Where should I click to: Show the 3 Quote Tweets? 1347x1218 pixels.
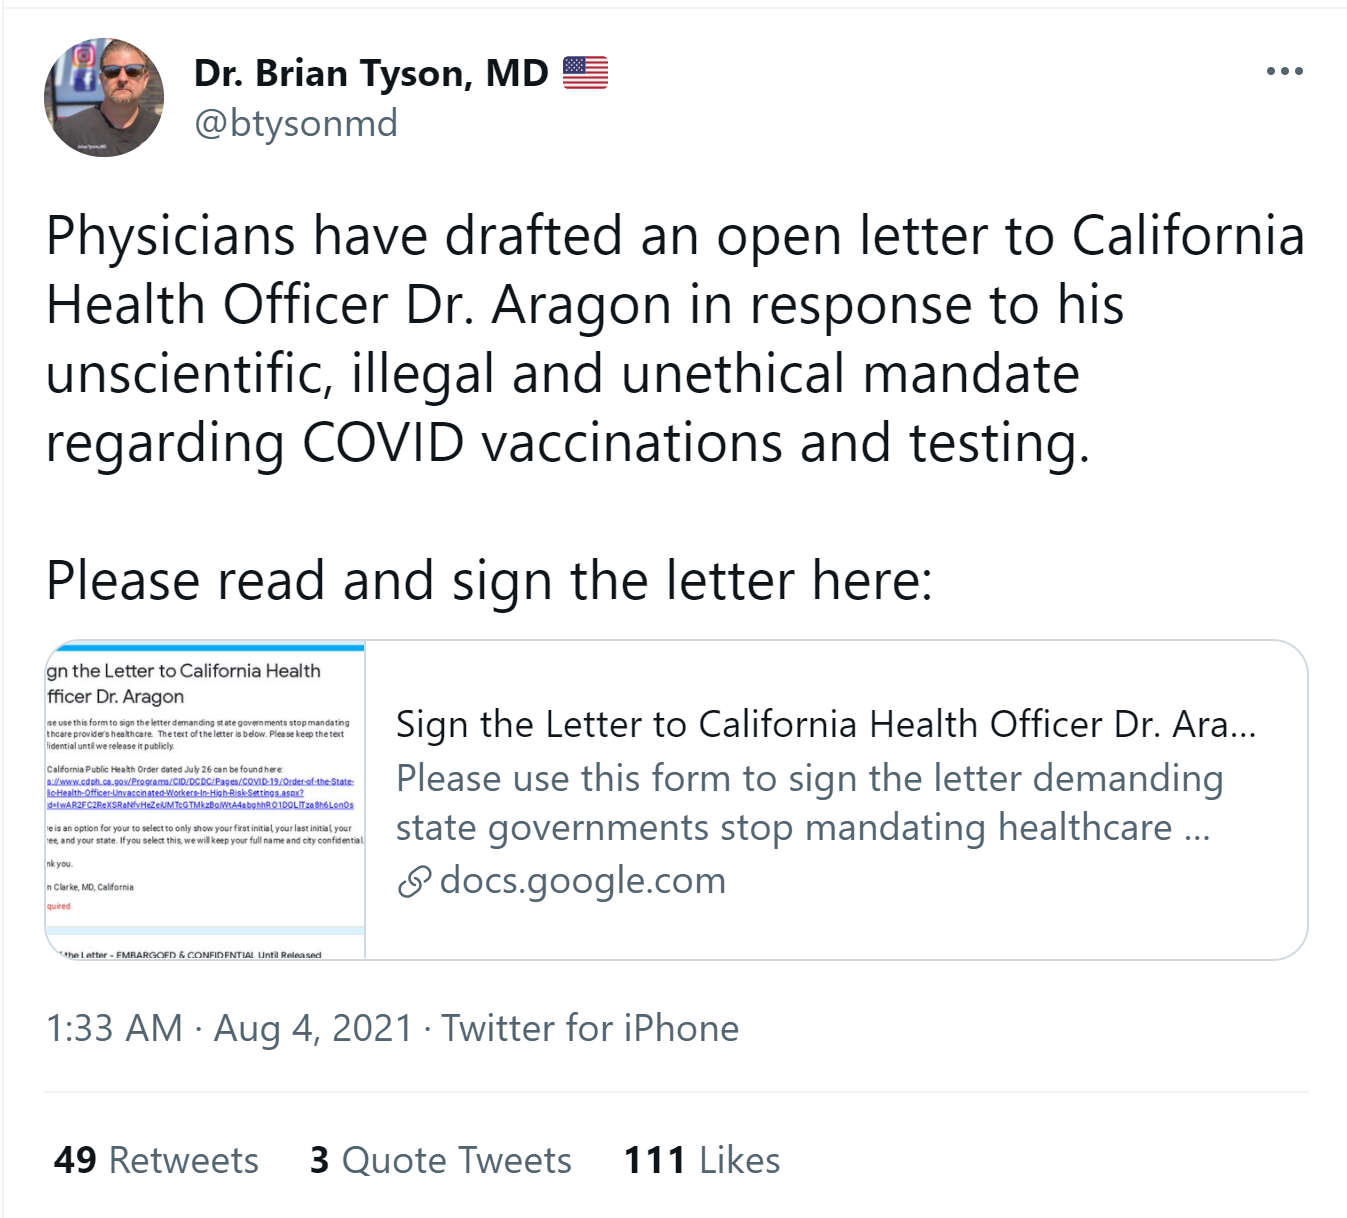pos(440,1160)
